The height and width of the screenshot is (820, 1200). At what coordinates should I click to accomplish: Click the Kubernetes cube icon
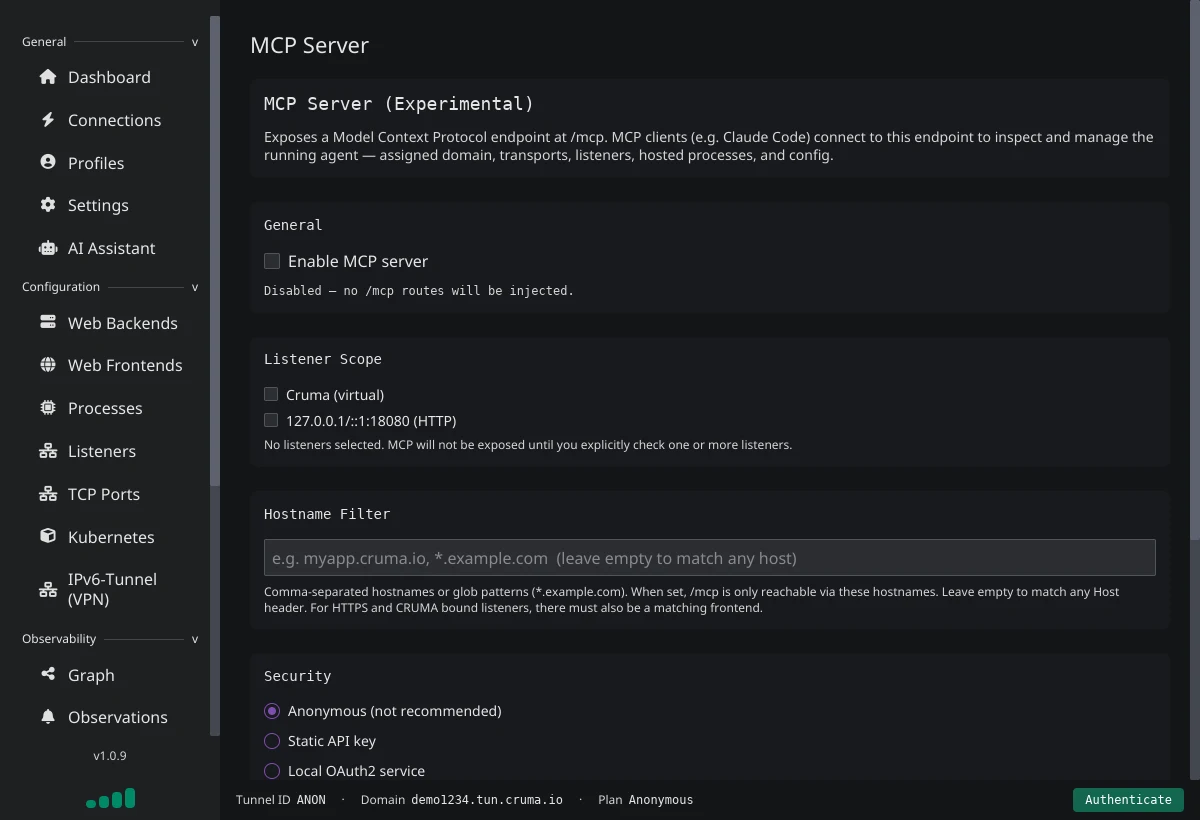(47, 536)
